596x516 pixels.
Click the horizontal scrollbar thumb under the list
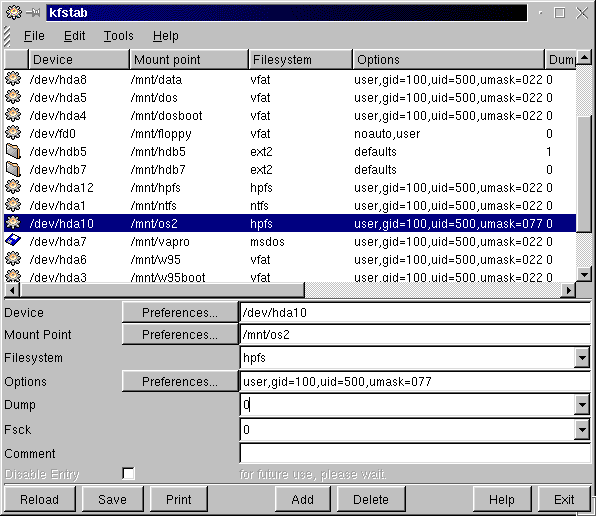(163, 290)
